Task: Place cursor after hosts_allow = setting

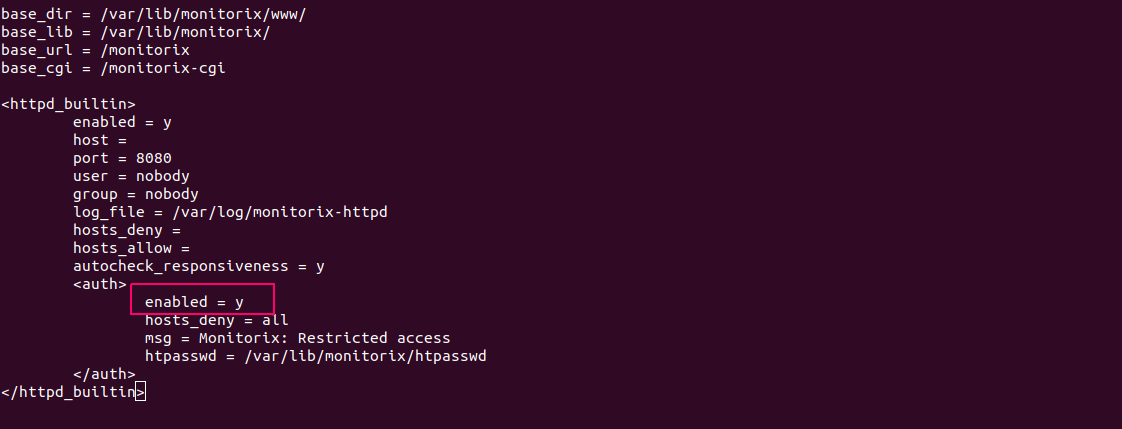Action: [192, 248]
